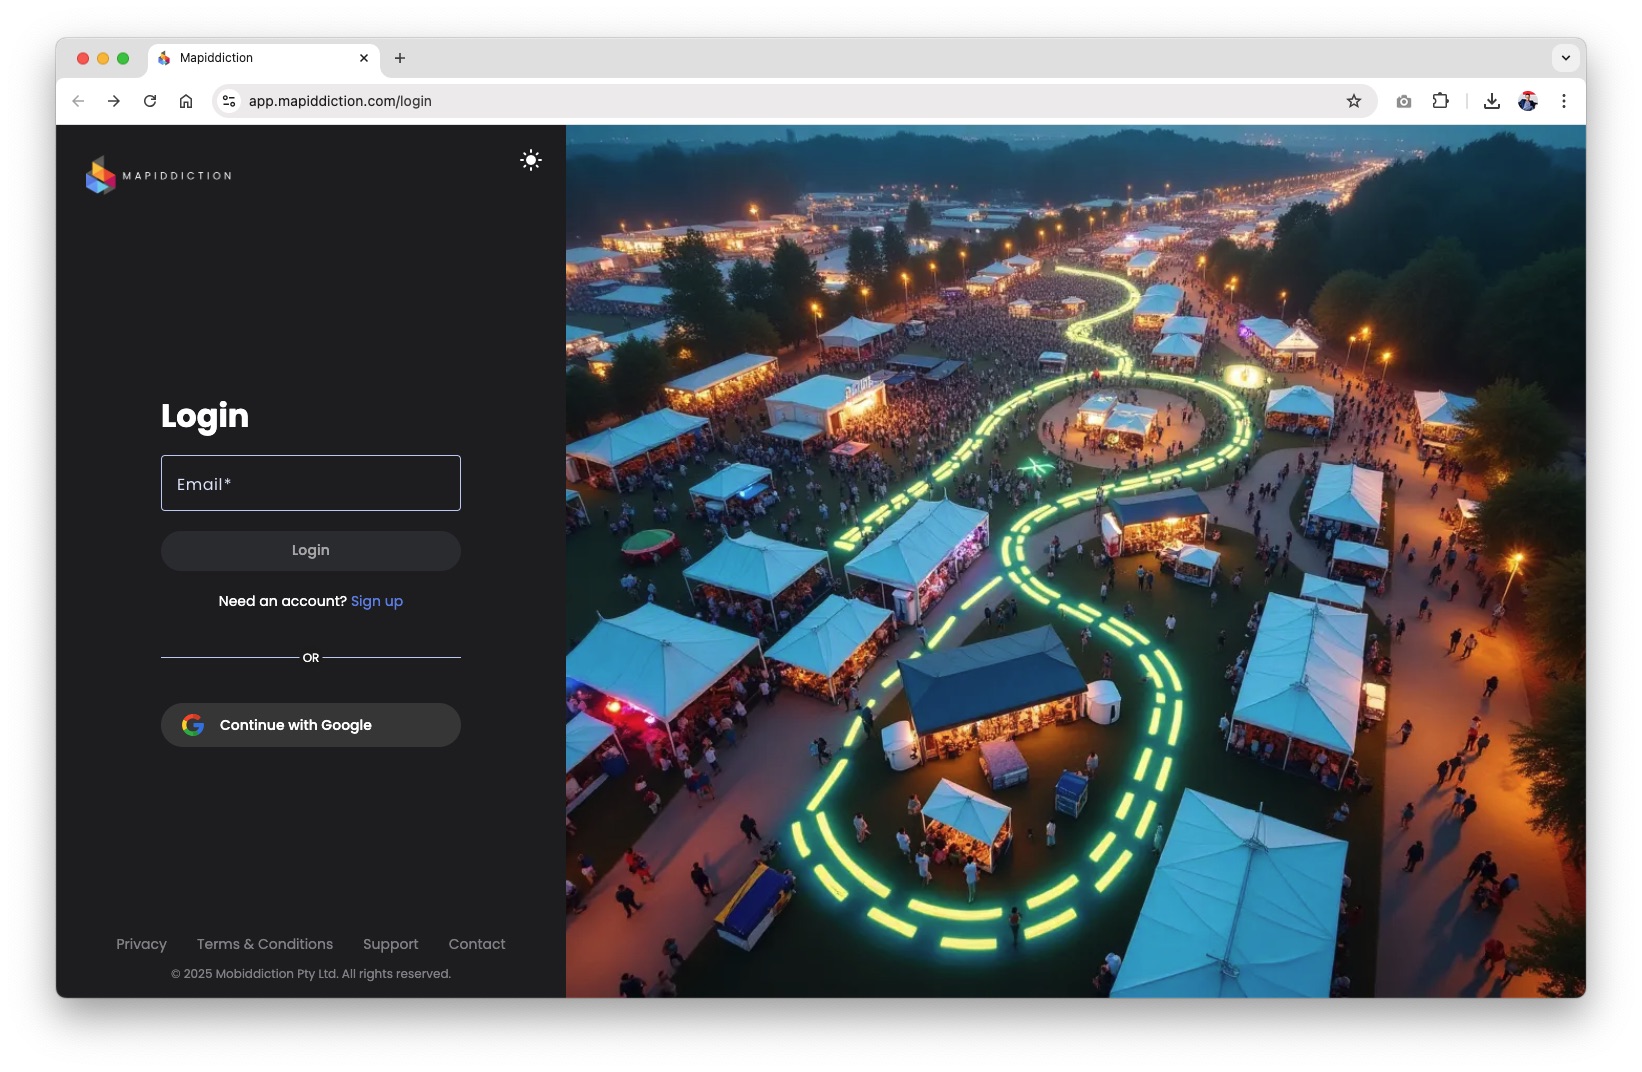Image resolution: width=1642 pixels, height=1072 pixels.
Task: View site information in address bar
Action: point(229,101)
